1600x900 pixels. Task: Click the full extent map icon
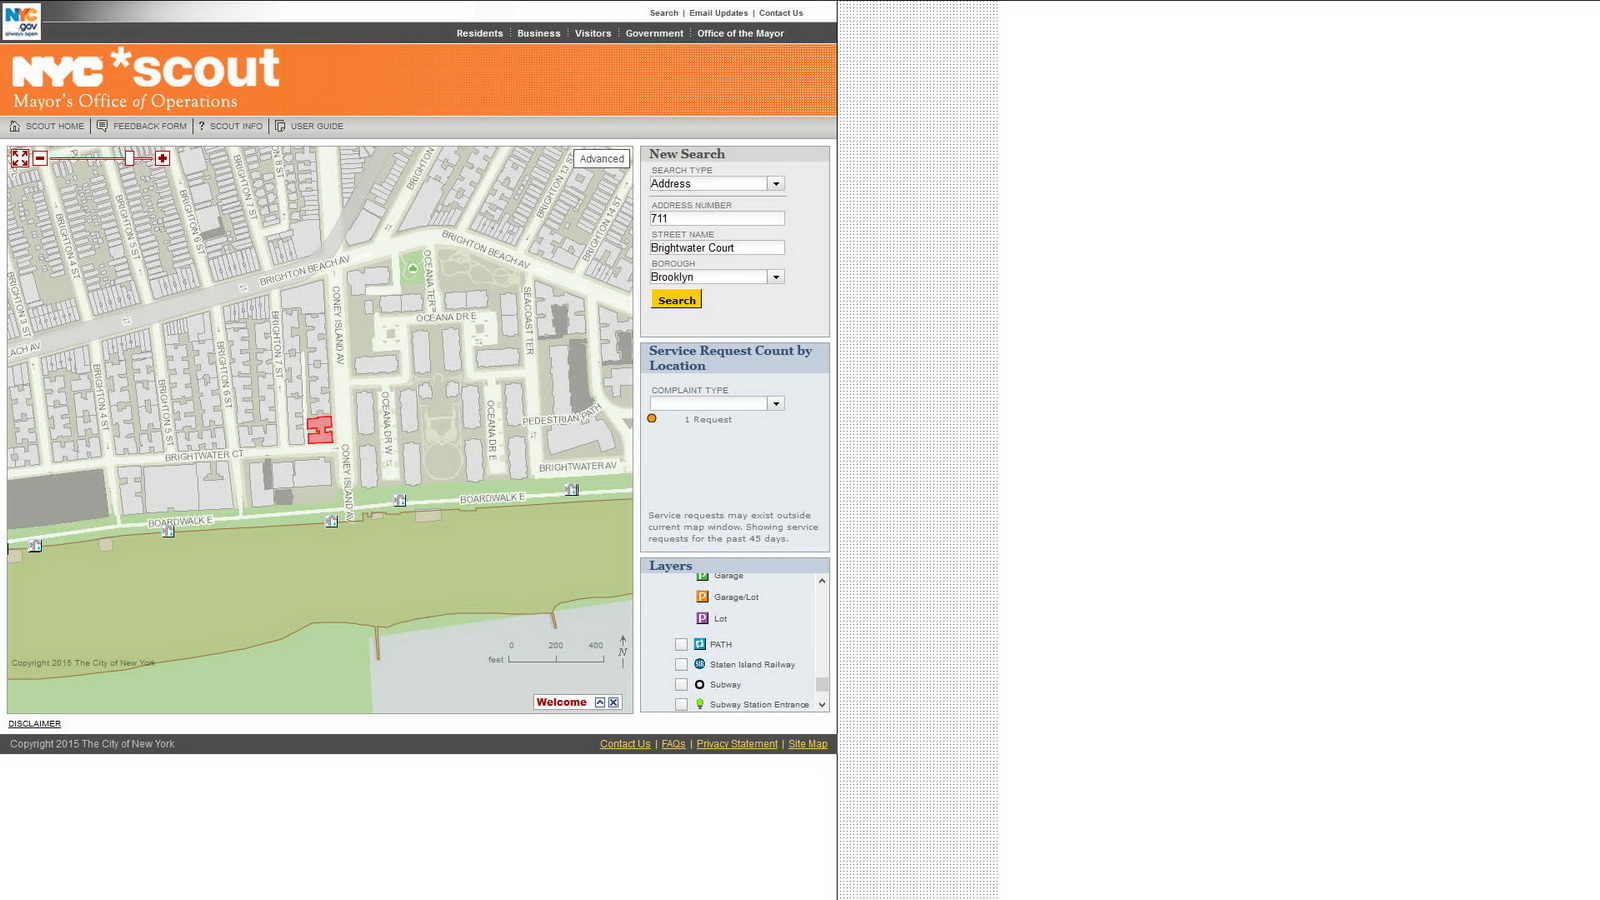click(x=20, y=158)
